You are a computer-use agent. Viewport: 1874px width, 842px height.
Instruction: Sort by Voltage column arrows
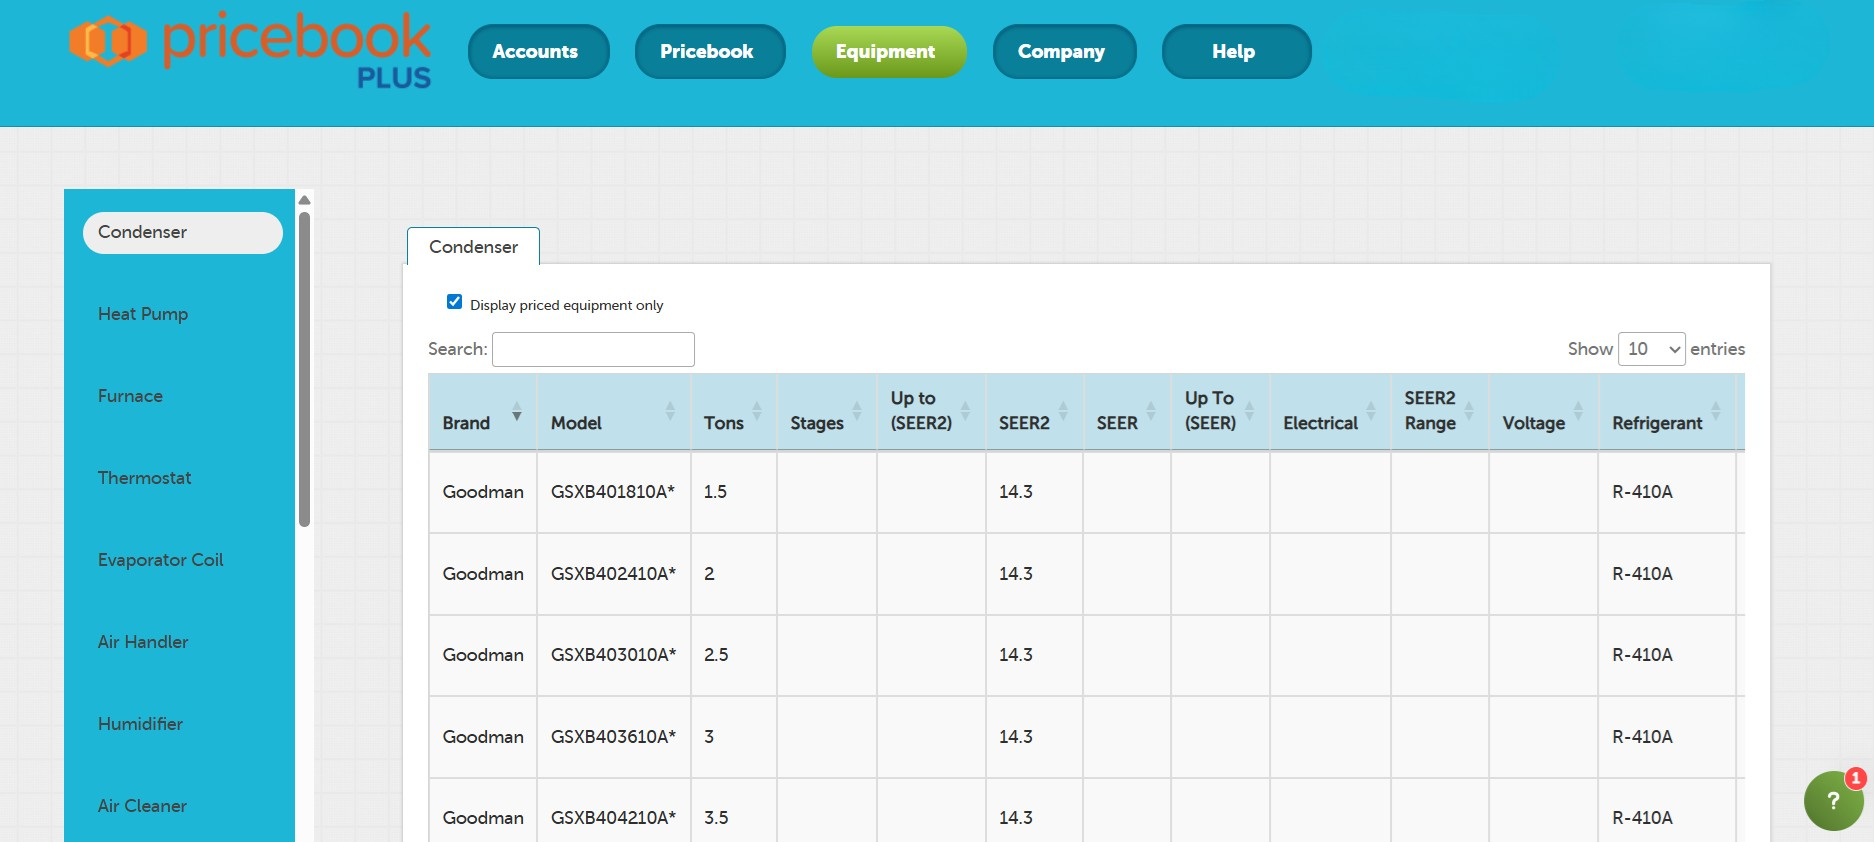pyautogui.click(x=1578, y=412)
